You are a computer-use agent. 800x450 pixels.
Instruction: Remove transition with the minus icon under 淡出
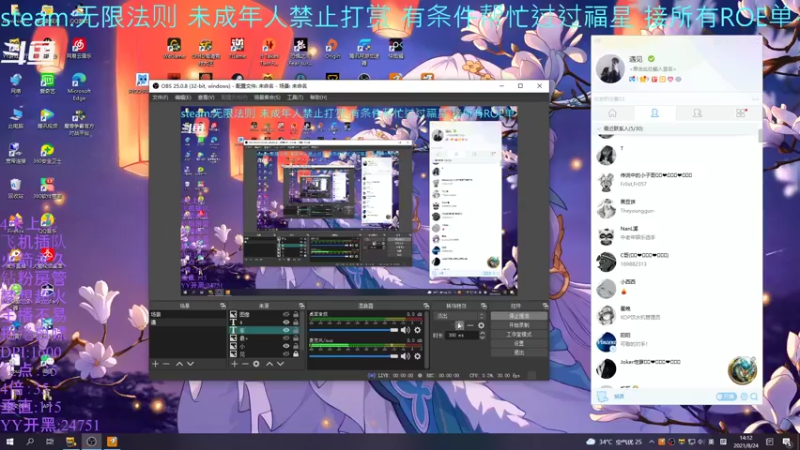pos(470,325)
